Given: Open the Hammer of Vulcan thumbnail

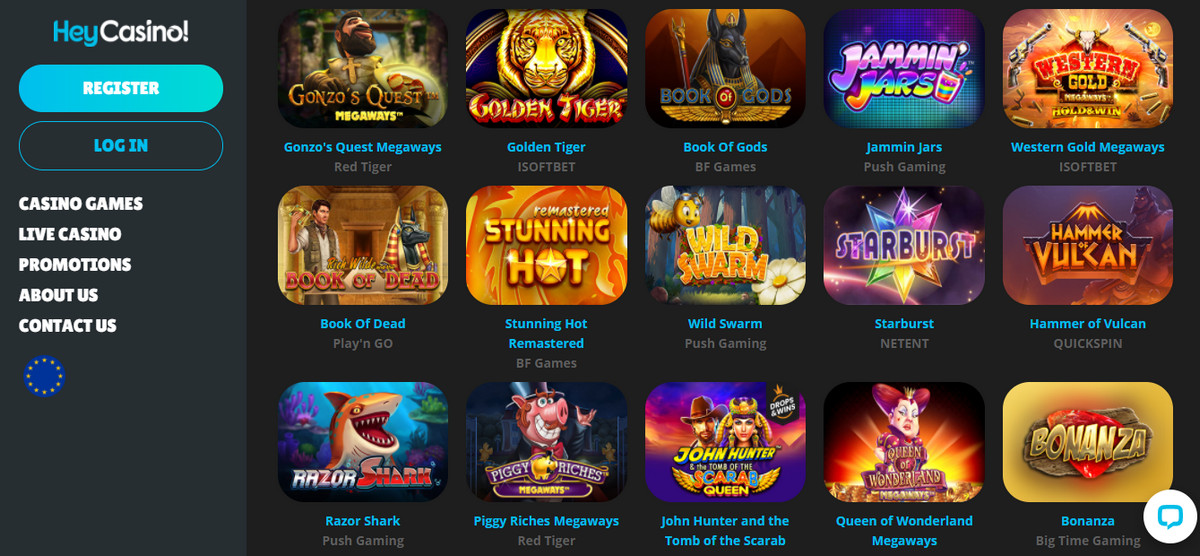Looking at the screenshot, I should click(1088, 245).
